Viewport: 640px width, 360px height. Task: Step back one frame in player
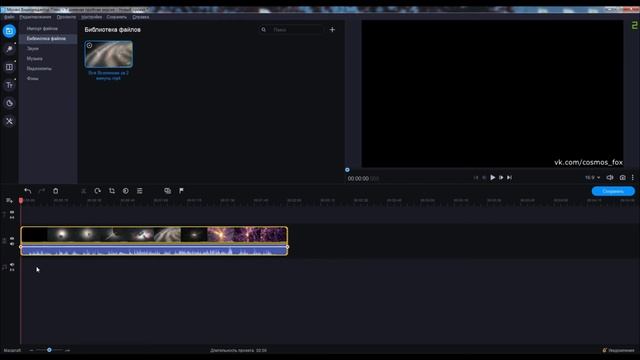click(484, 178)
